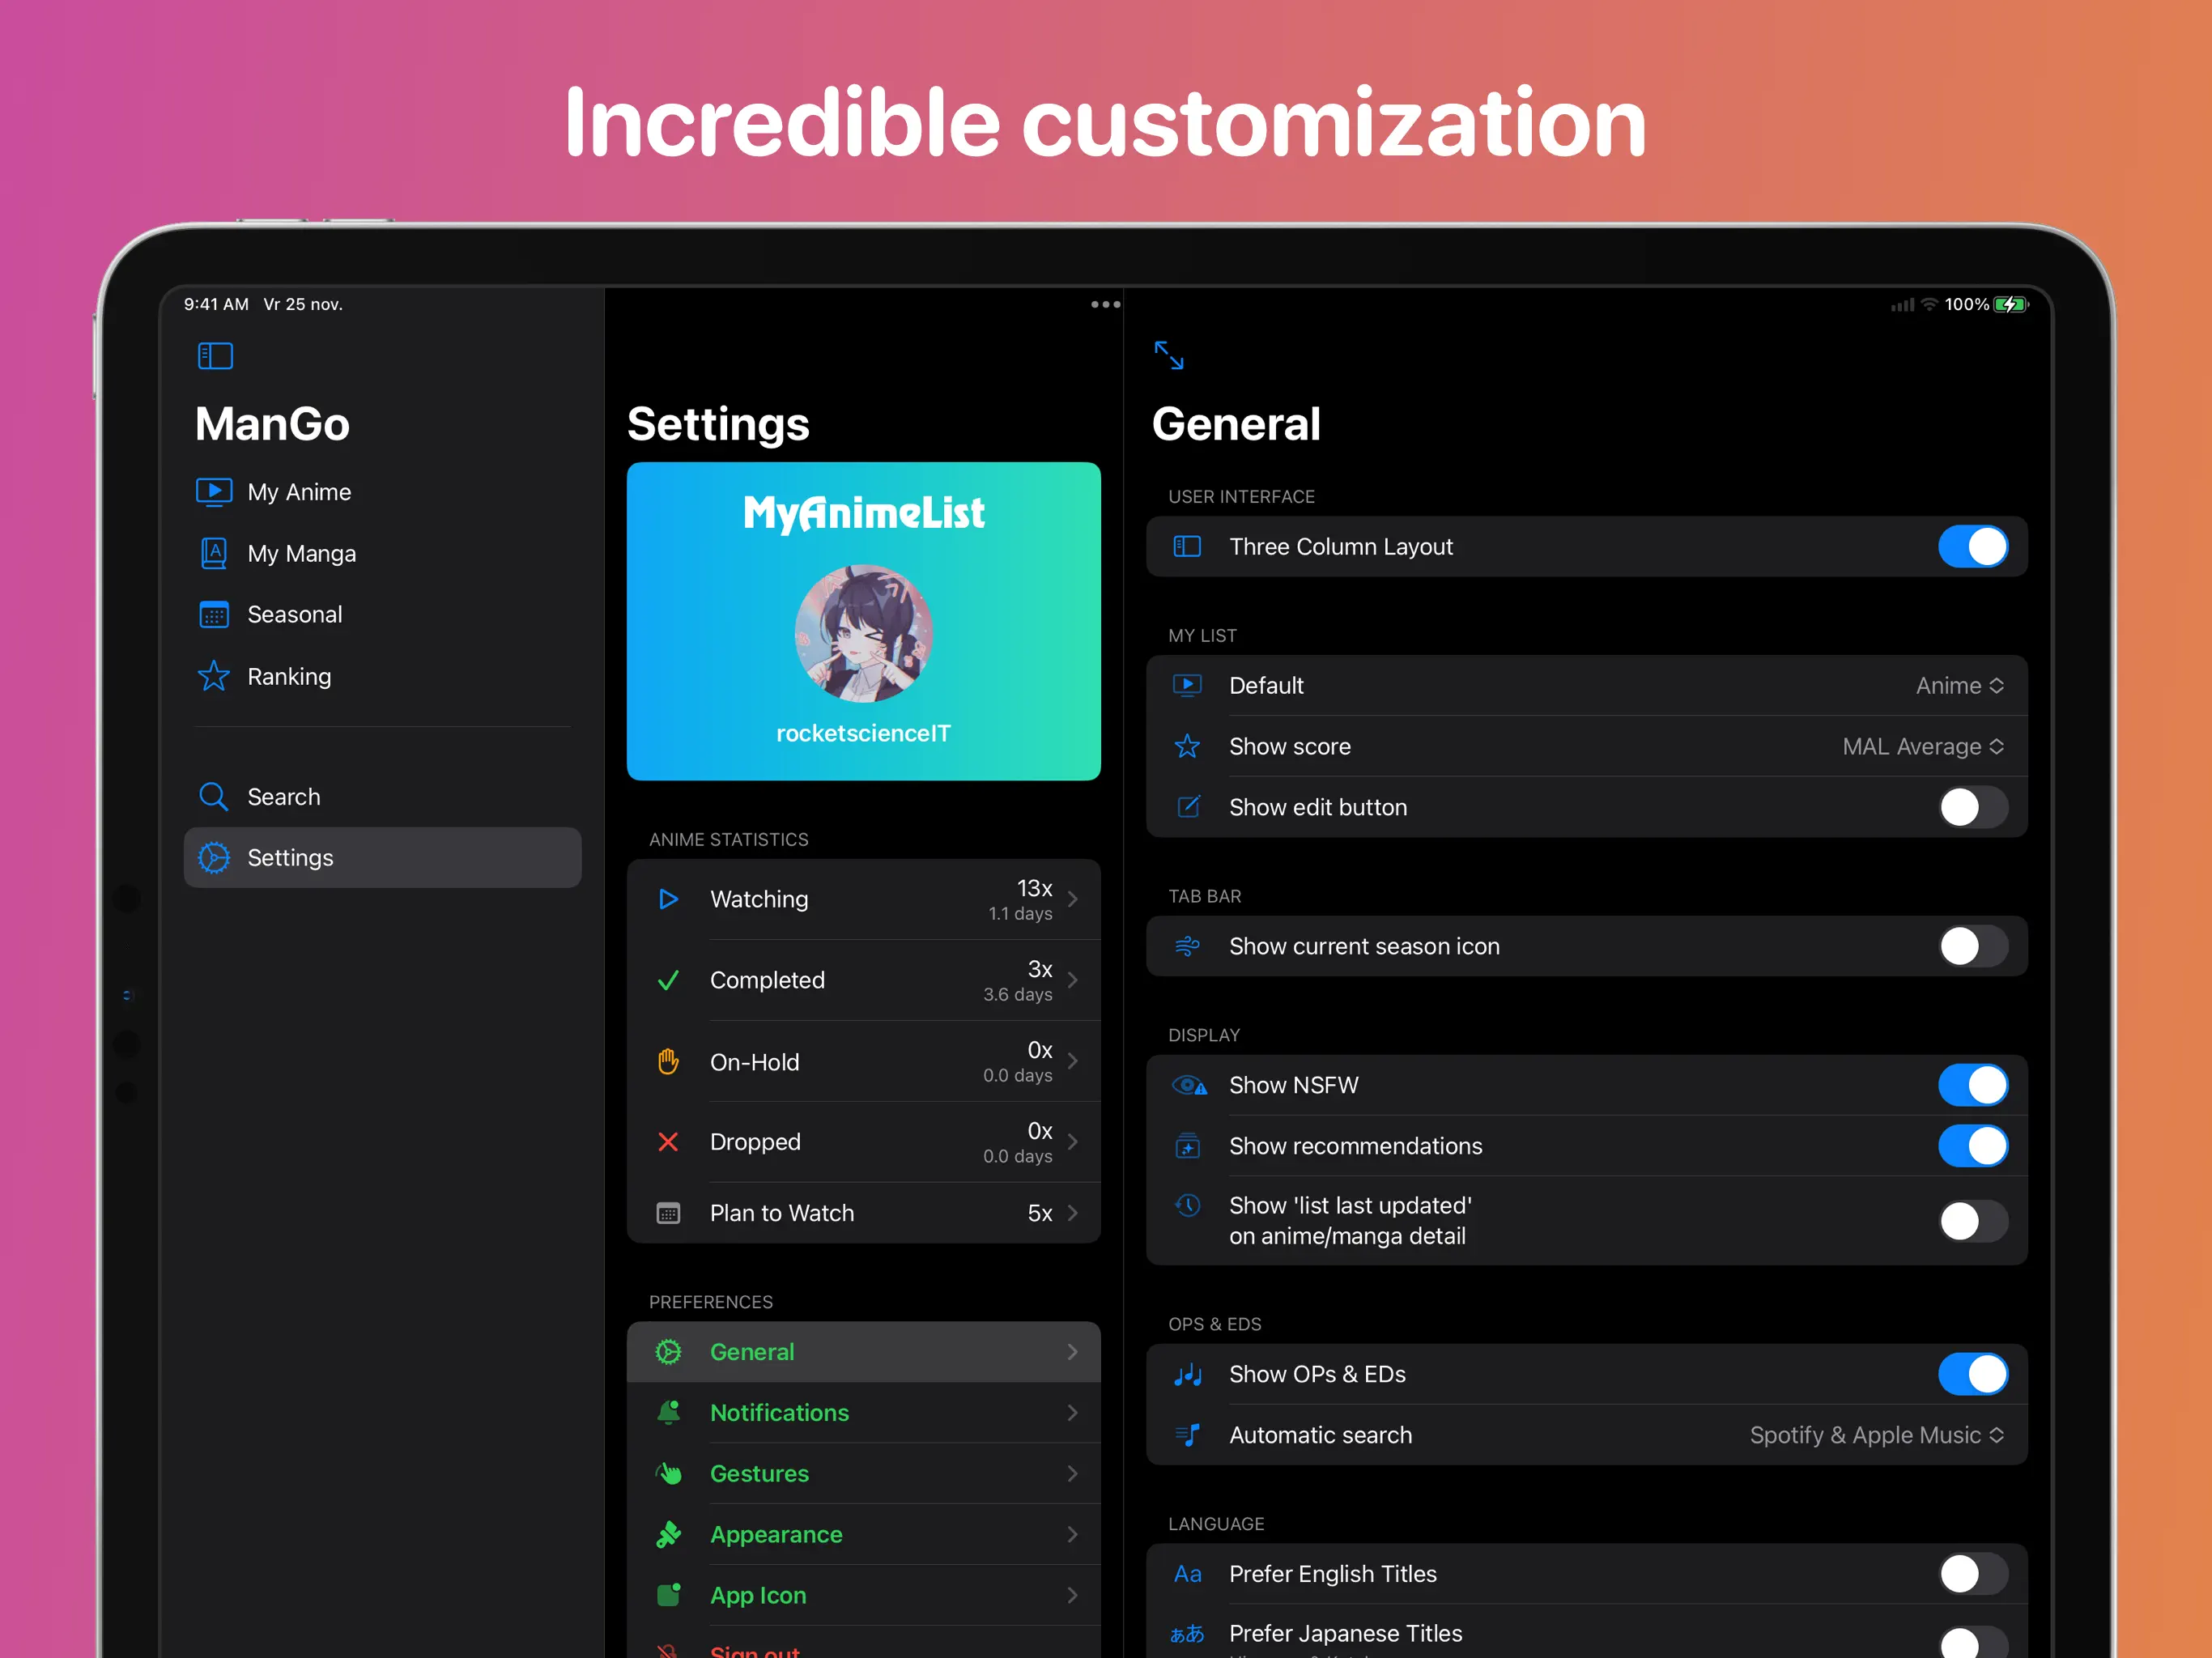Change Show score MAL Average picker
This screenshot has width=2212, height=1658.
click(x=1922, y=747)
